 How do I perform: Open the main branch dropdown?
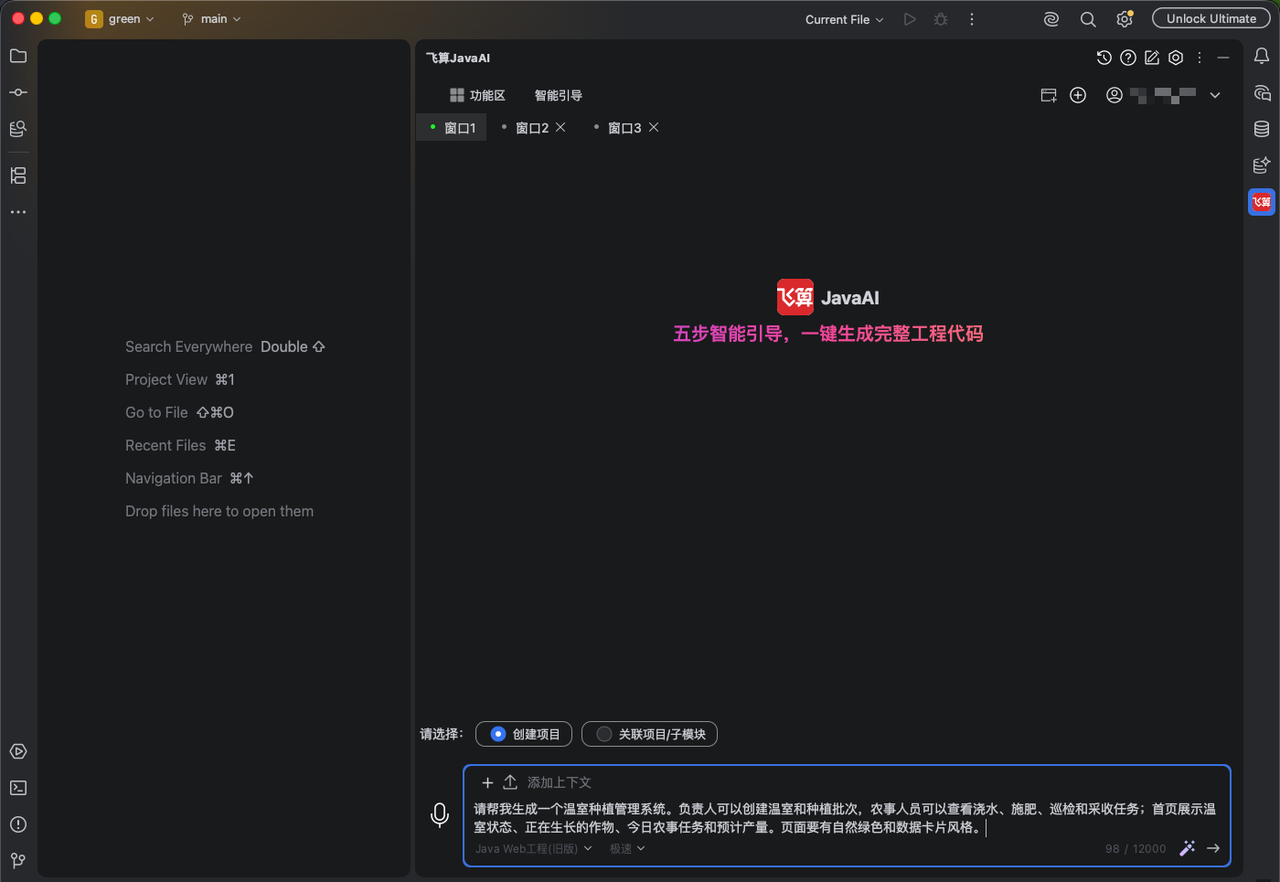tap(211, 19)
